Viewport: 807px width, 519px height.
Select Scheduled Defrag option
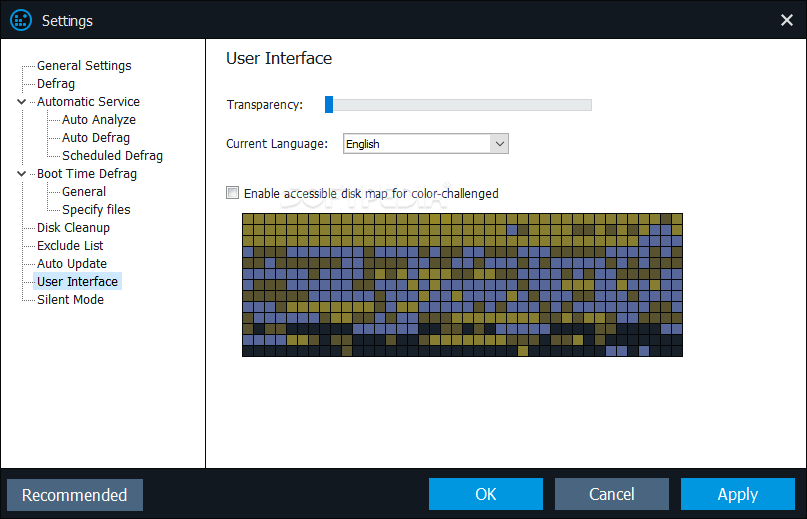click(x=112, y=155)
